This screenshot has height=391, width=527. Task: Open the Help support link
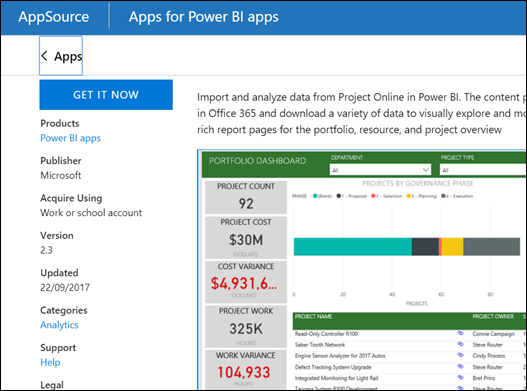[50, 362]
